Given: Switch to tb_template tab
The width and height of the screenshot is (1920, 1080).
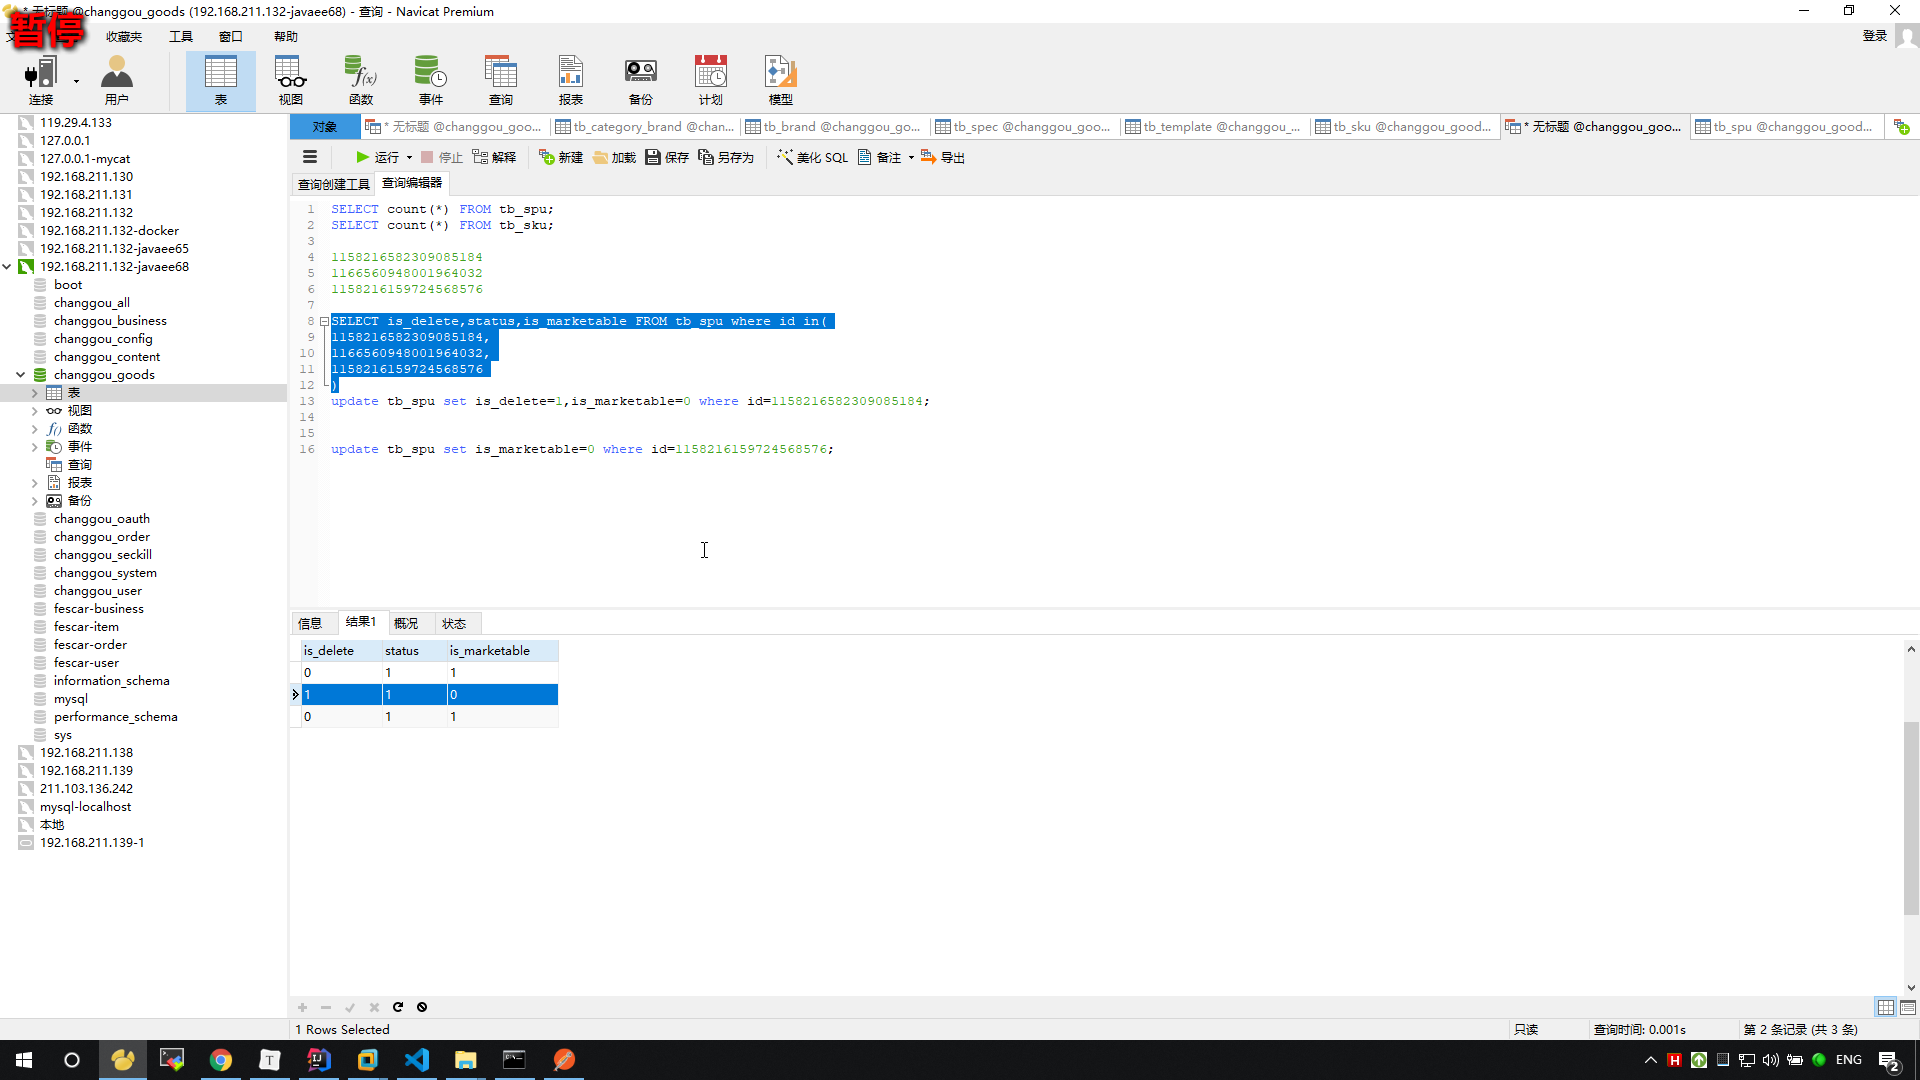Looking at the screenshot, I should click(1214, 127).
